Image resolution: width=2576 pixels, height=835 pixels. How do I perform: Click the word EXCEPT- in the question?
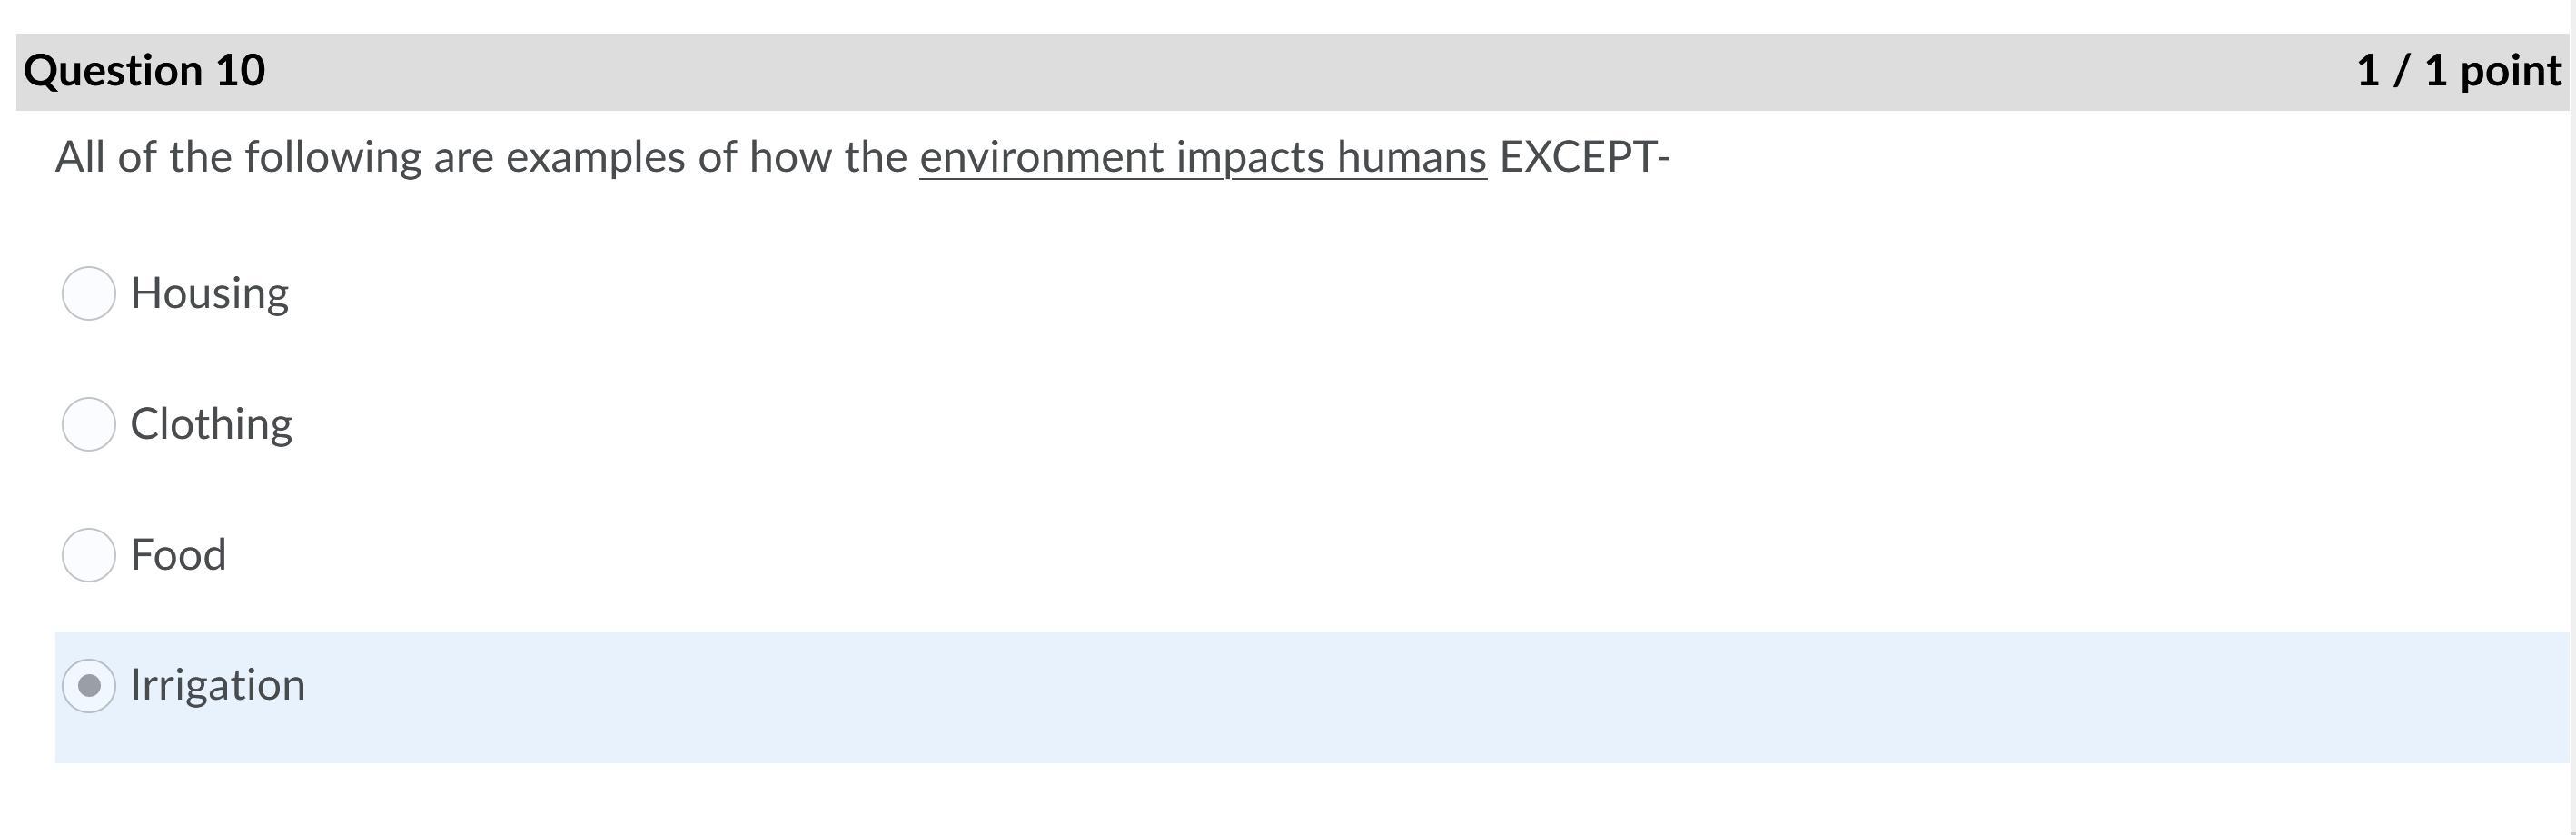pyautogui.click(x=1585, y=158)
